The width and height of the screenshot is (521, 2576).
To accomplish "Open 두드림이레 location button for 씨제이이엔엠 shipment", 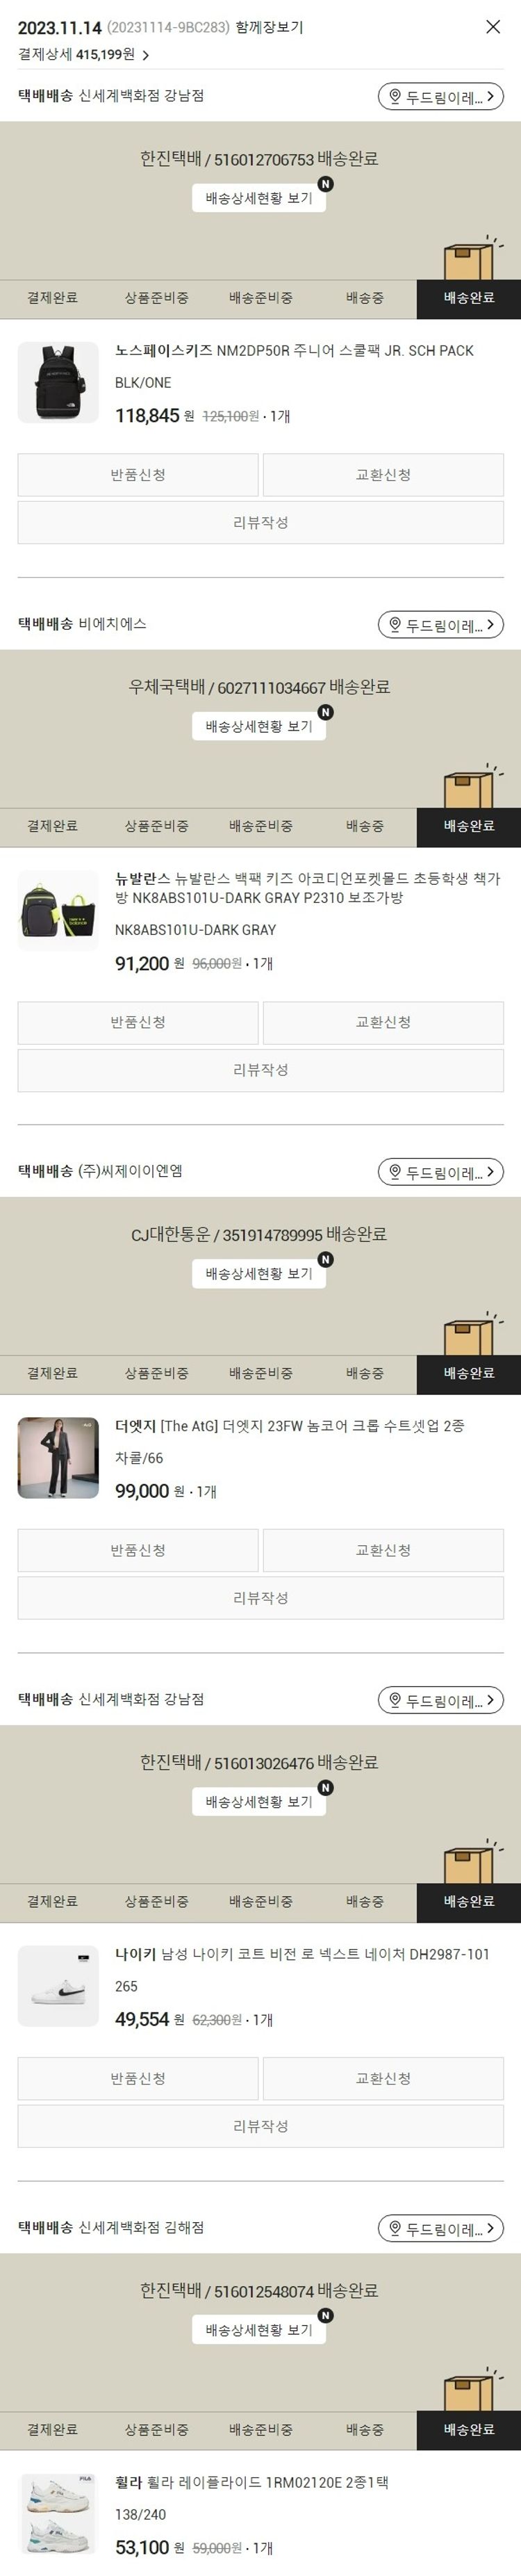I will (440, 1172).
